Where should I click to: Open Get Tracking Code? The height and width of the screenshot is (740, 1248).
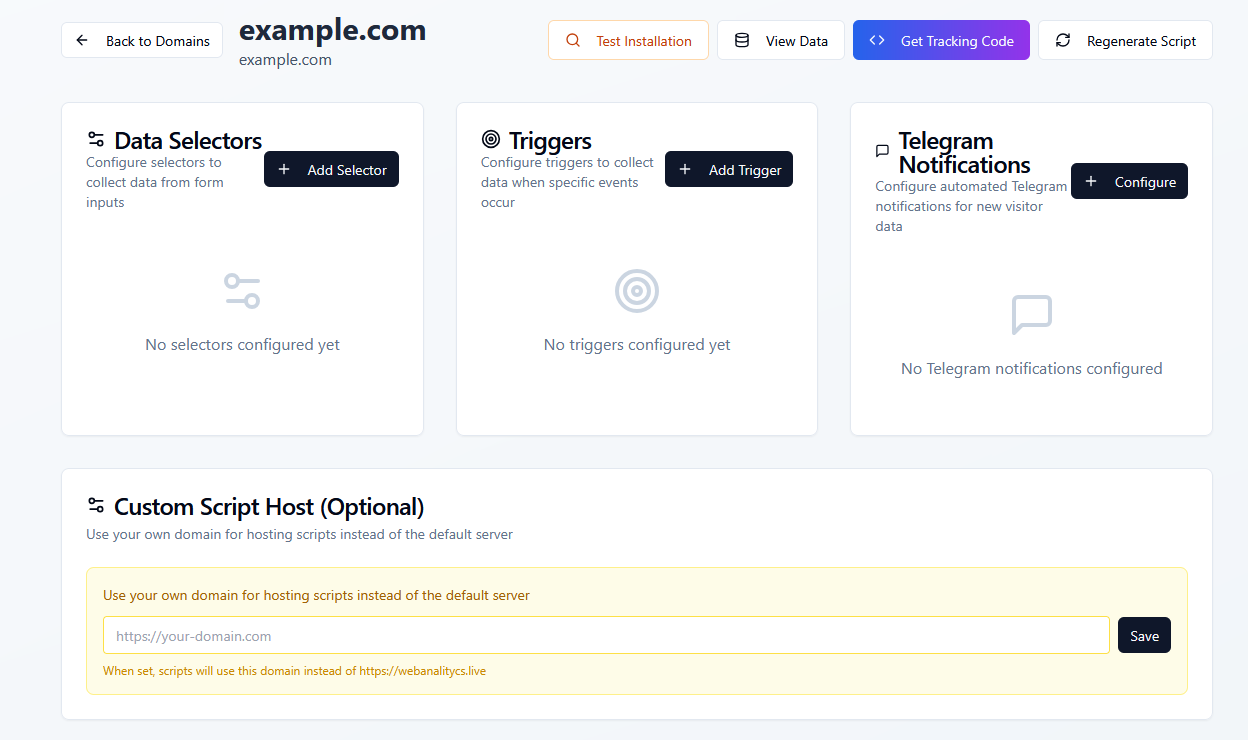(x=941, y=41)
